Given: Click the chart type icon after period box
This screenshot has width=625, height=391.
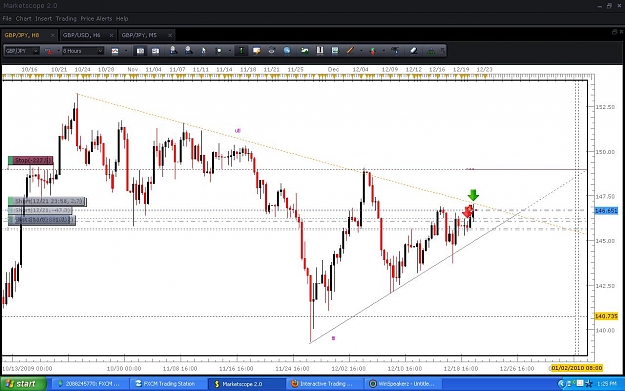Looking at the screenshot, I should click(115, 51).
